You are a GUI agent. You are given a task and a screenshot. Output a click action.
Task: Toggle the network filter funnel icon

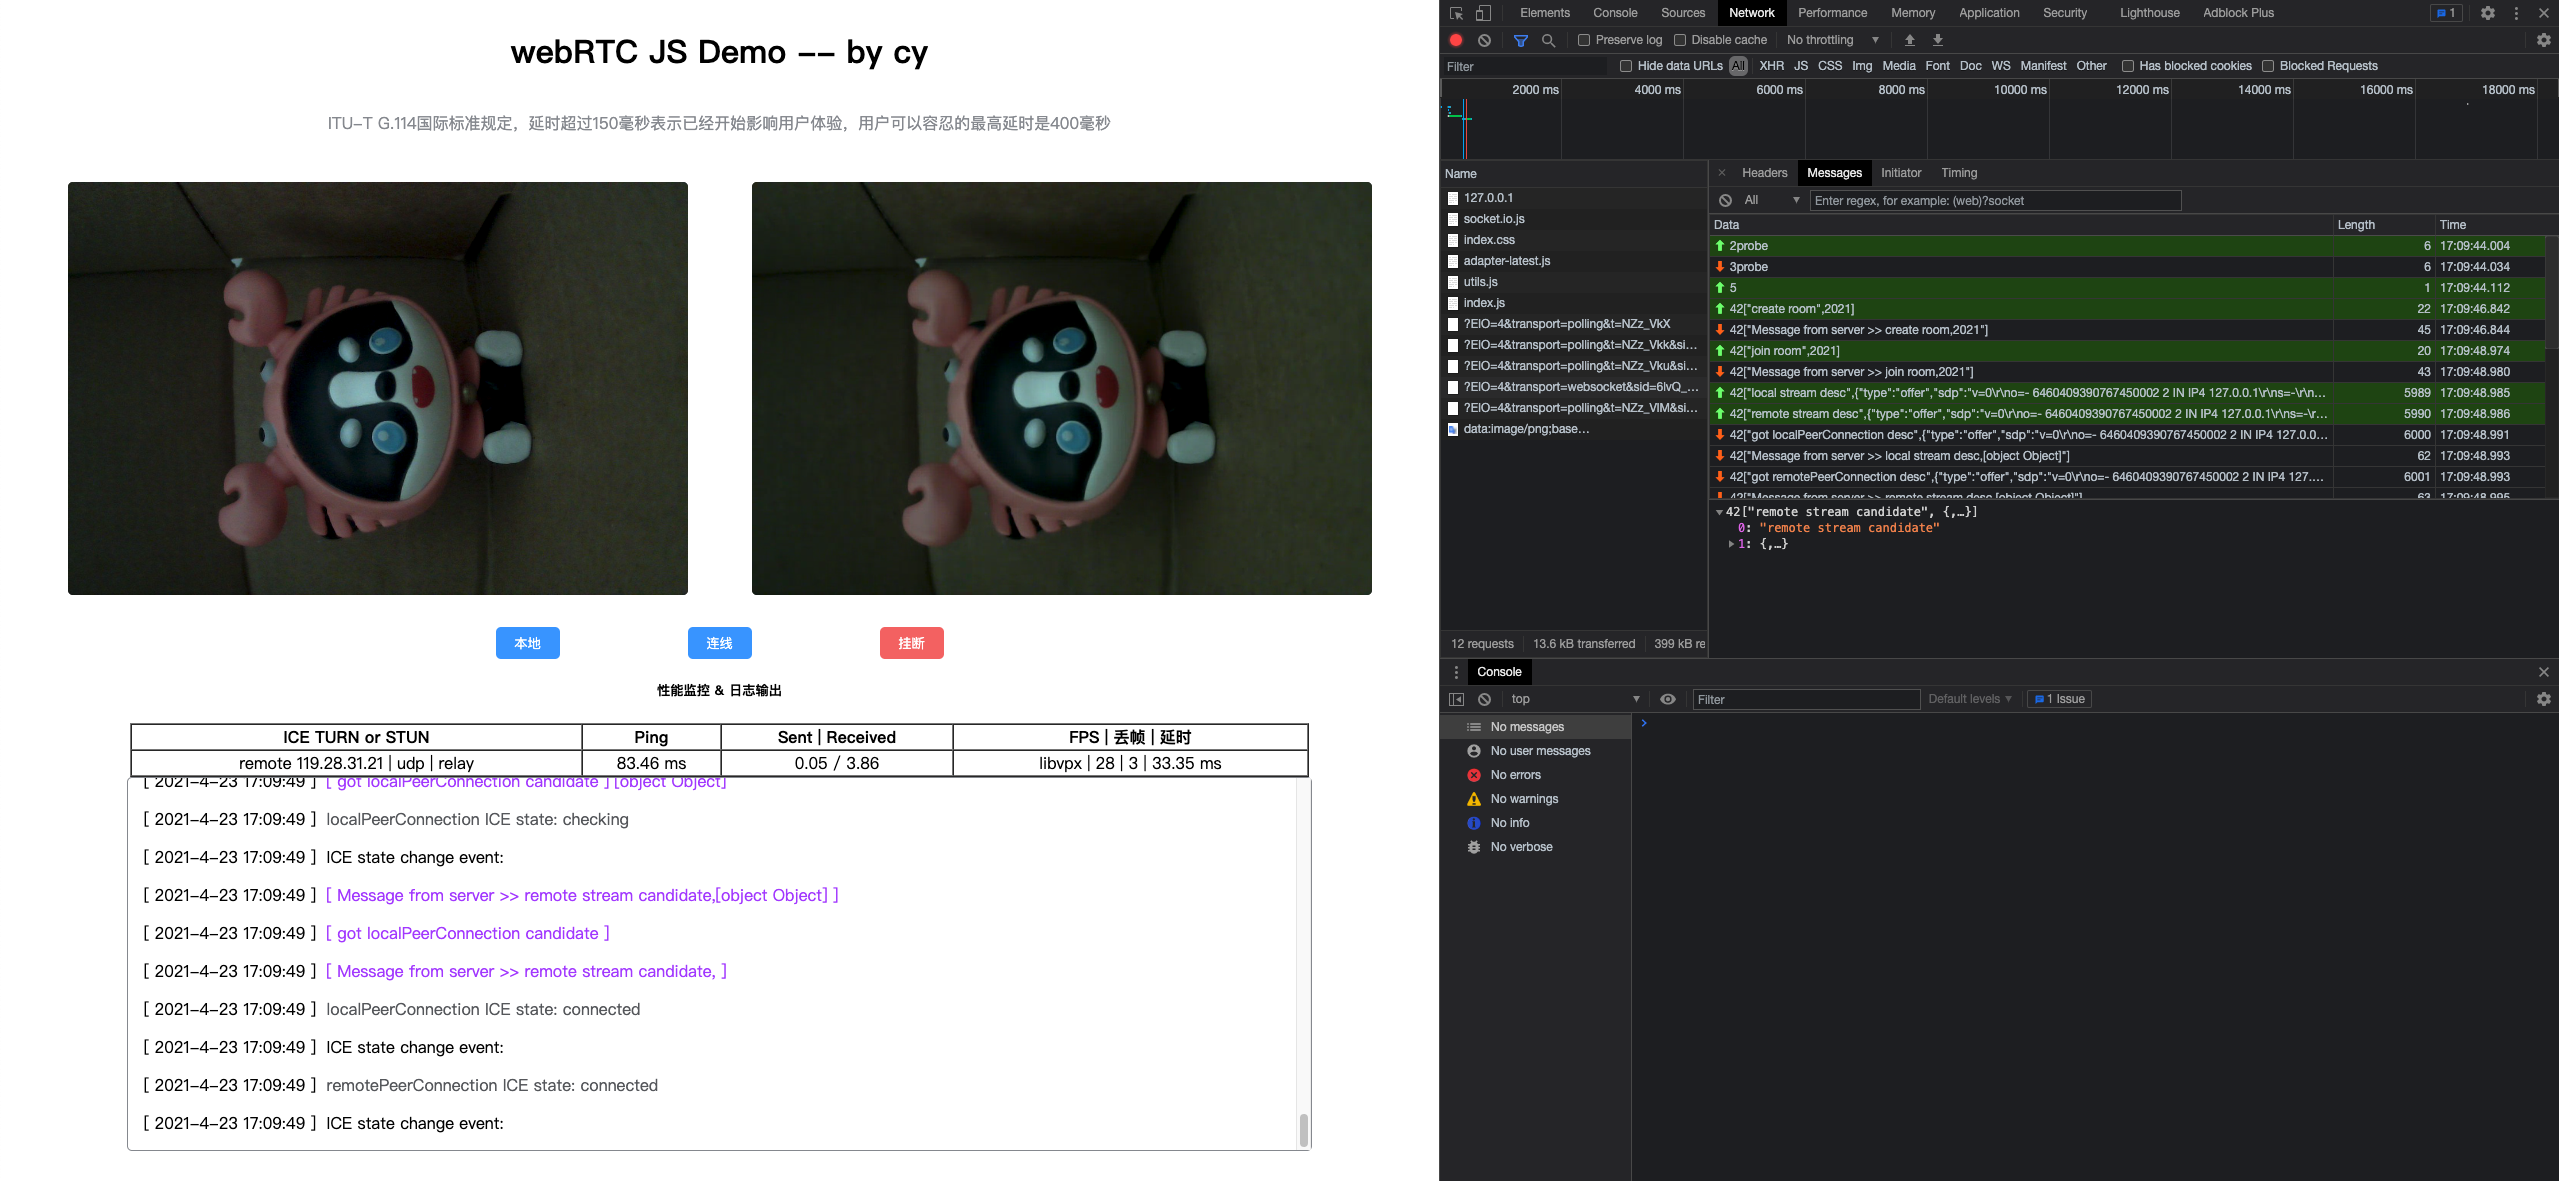coord(1520,40)
